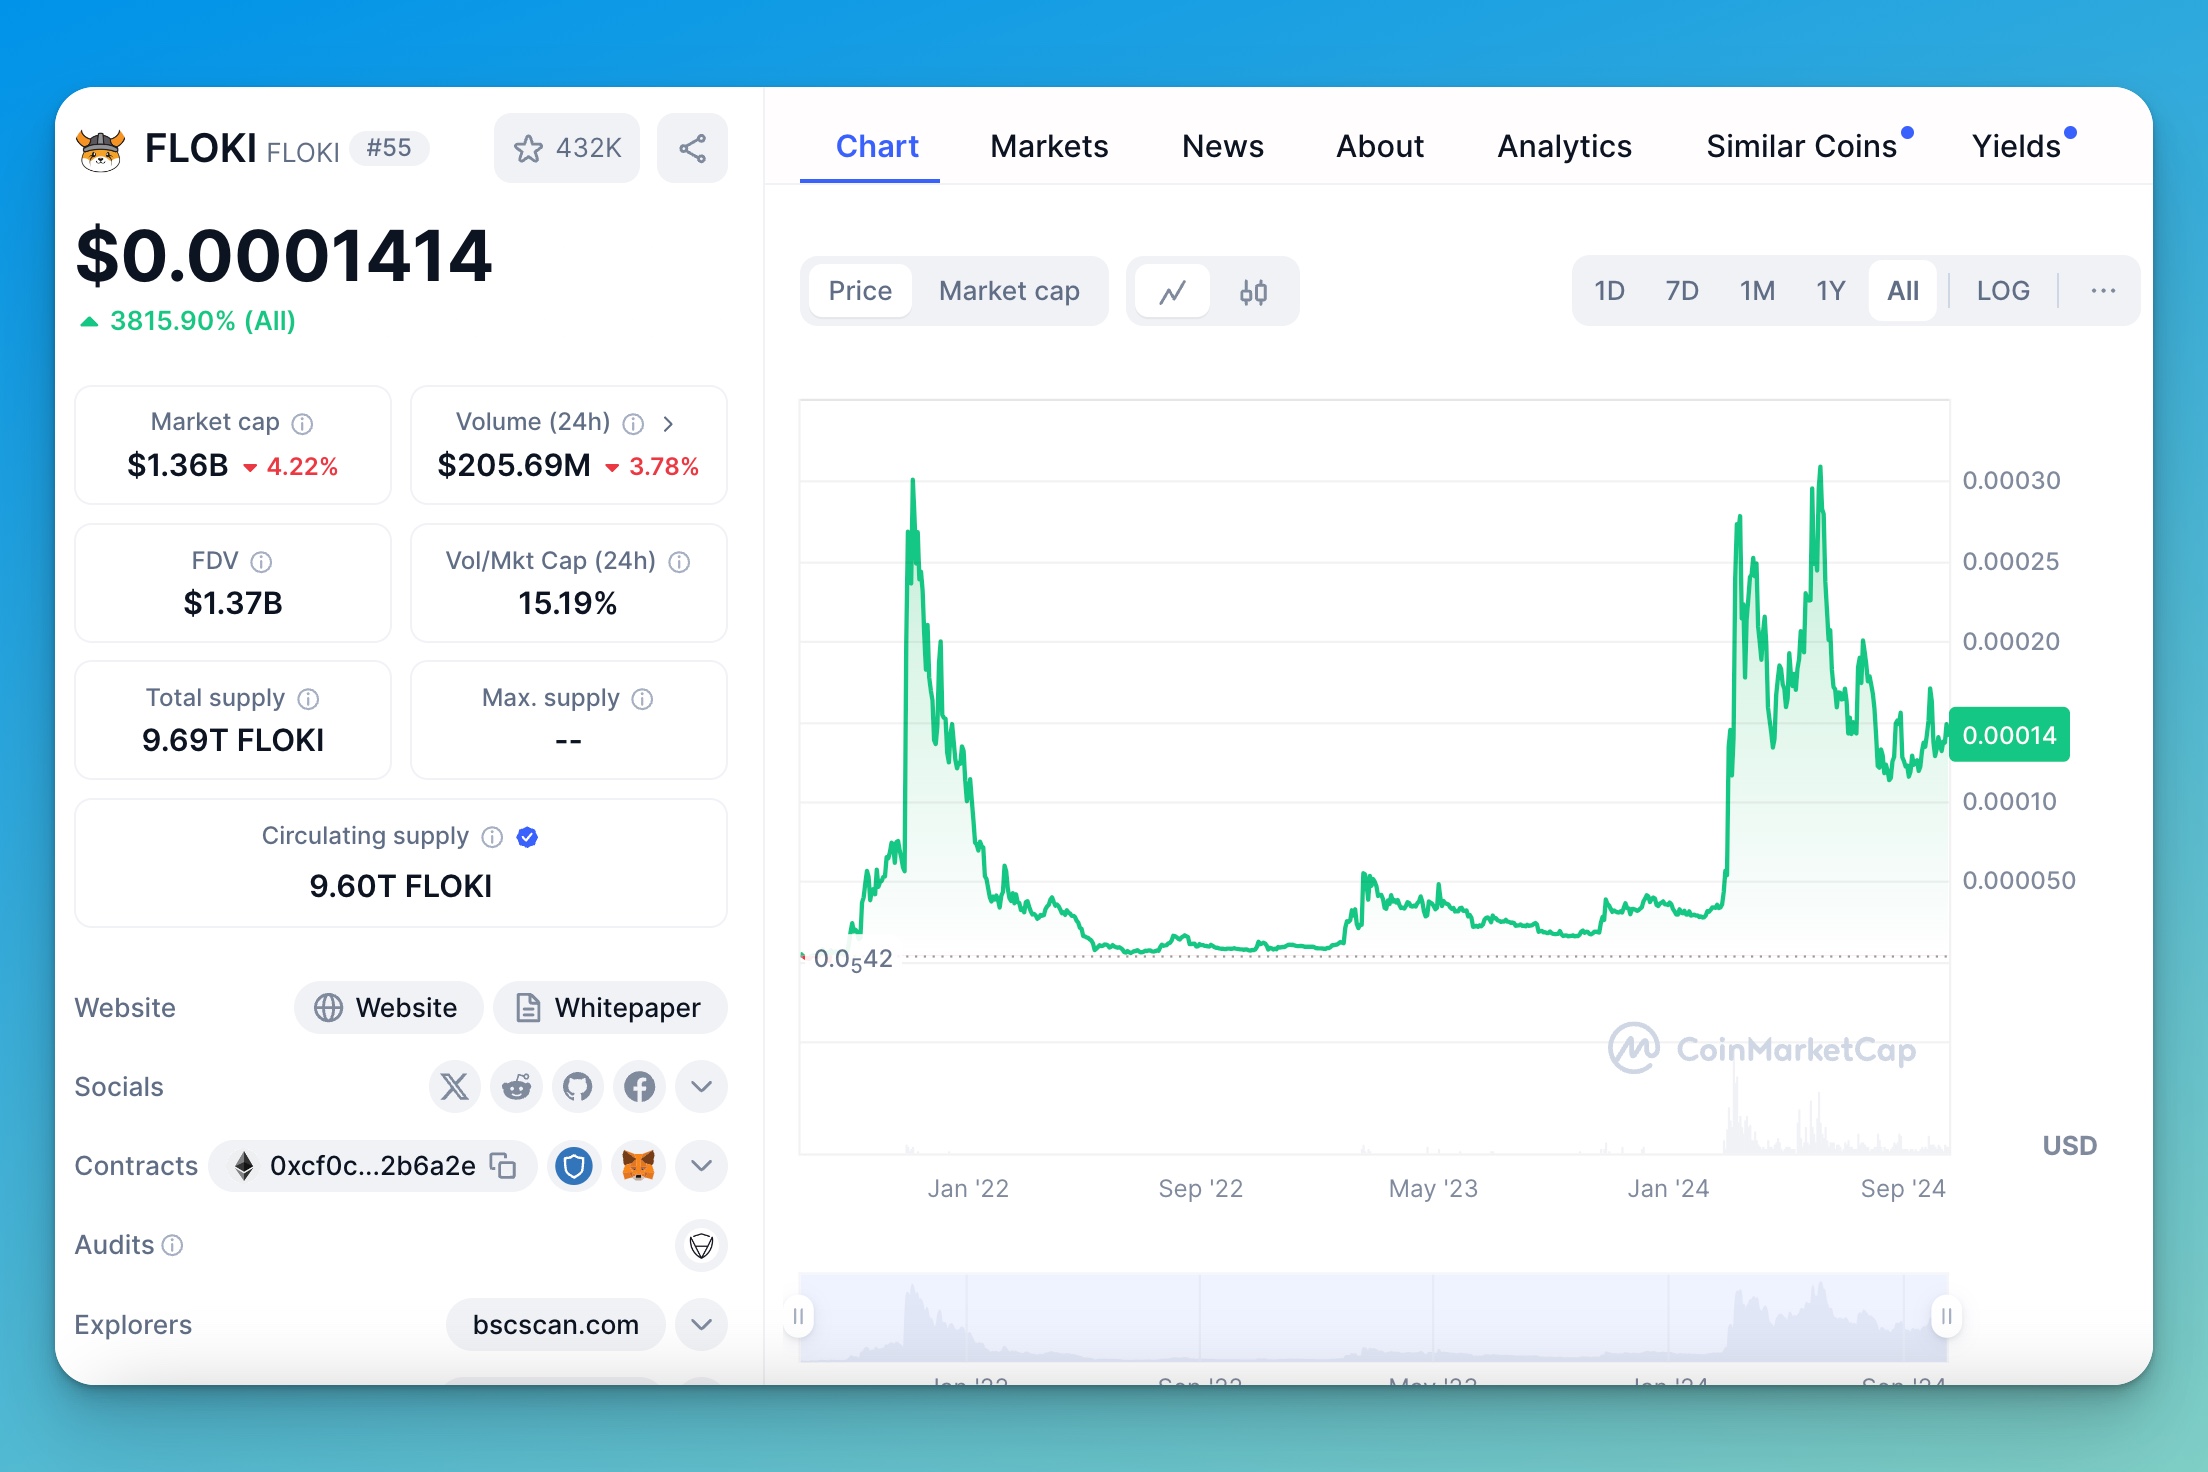The image size is (2208, 1472).
Task: Click the verified circulating supply badge
Action: pos(527,837)
